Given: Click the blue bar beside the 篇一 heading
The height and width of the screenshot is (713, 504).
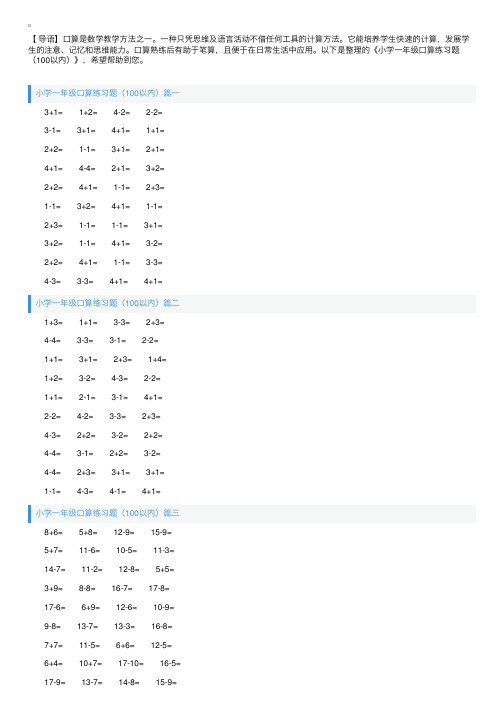Looking at the screenshot, I should [x=30, y=94].
